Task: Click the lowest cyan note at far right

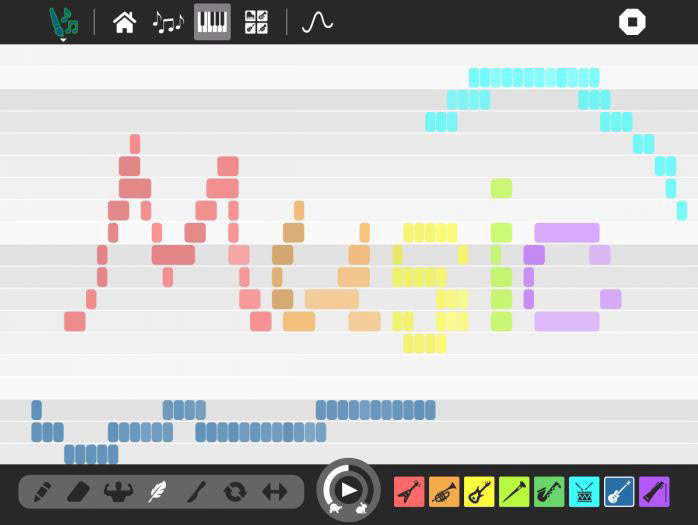Action: 682,210
